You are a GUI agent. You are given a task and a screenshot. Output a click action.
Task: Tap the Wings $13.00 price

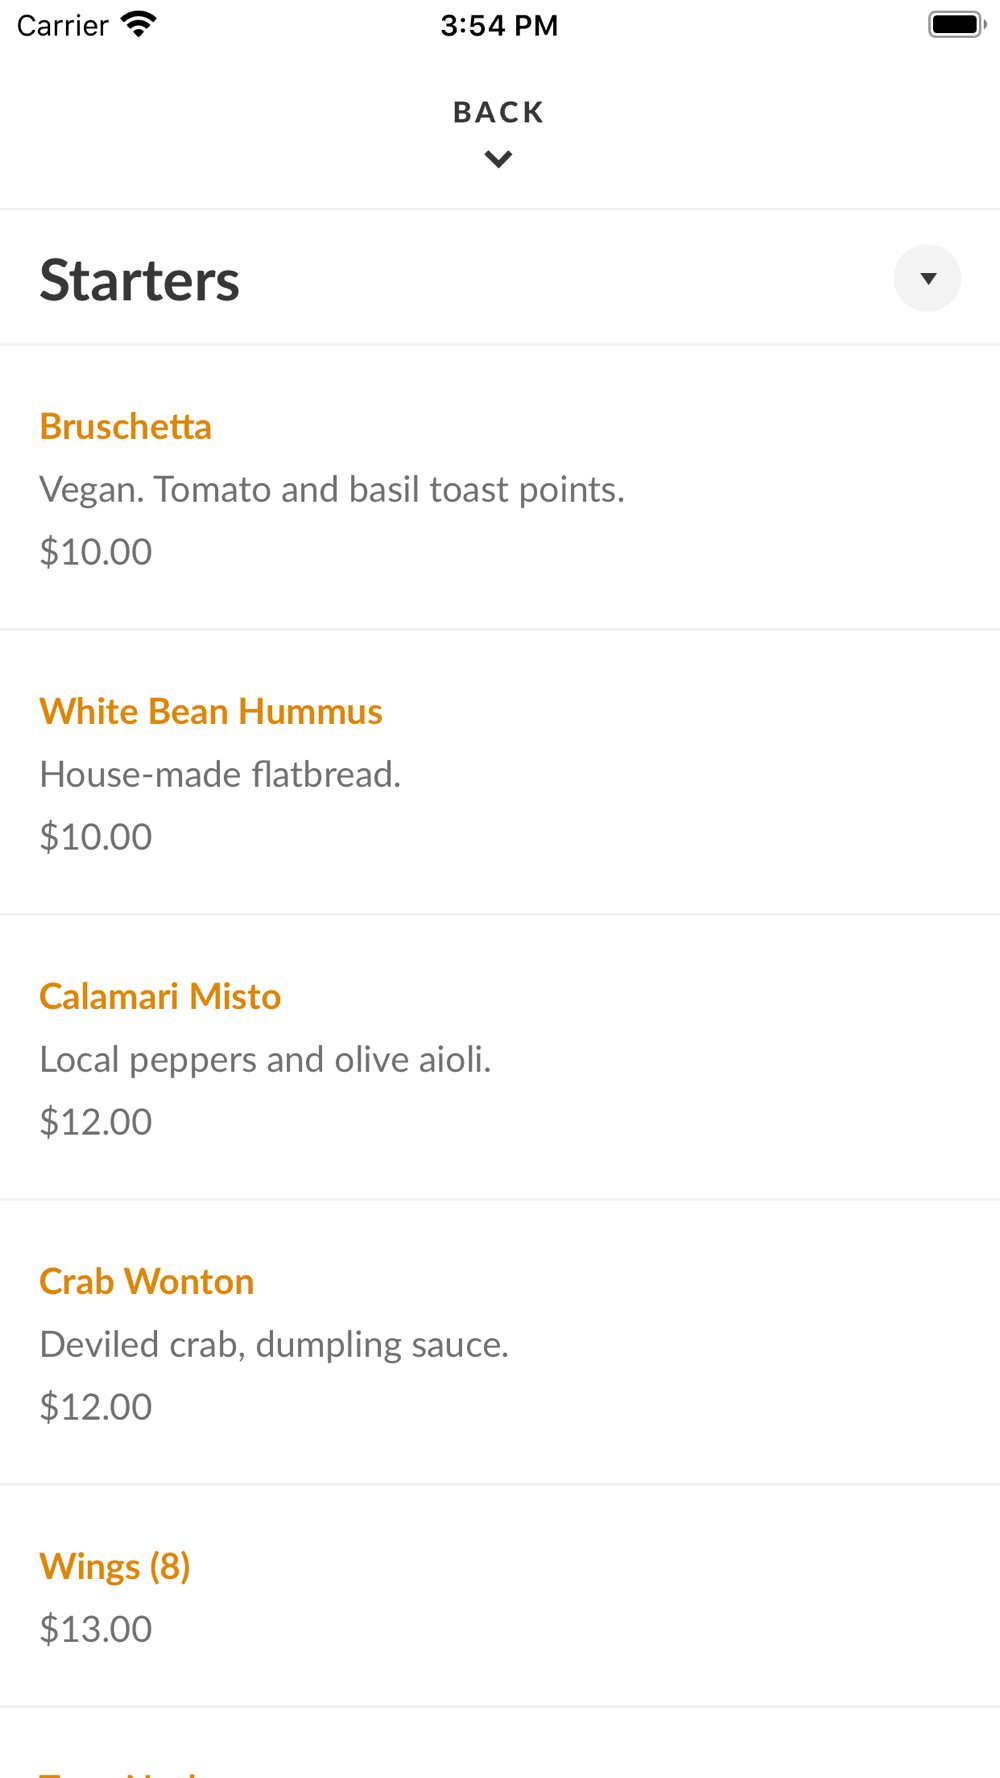point(96,1629)
